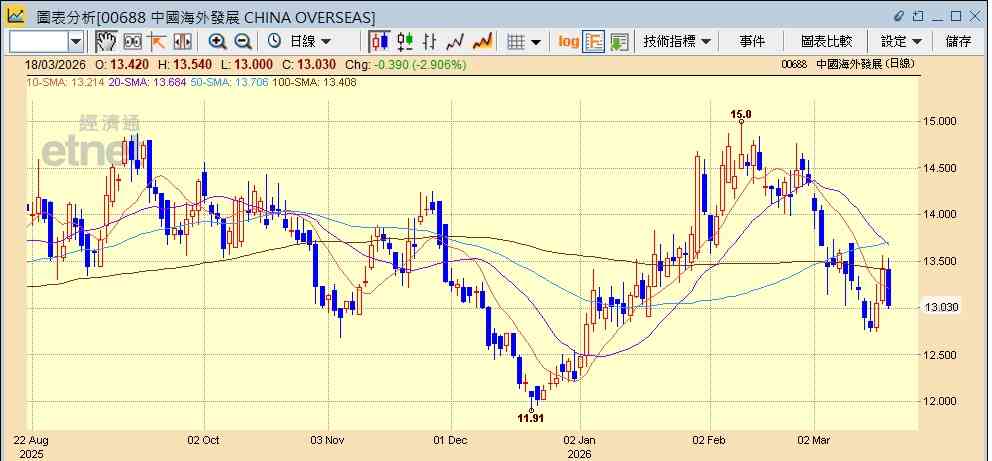Click the 18/03/2026 date readout

click(53, 65)
